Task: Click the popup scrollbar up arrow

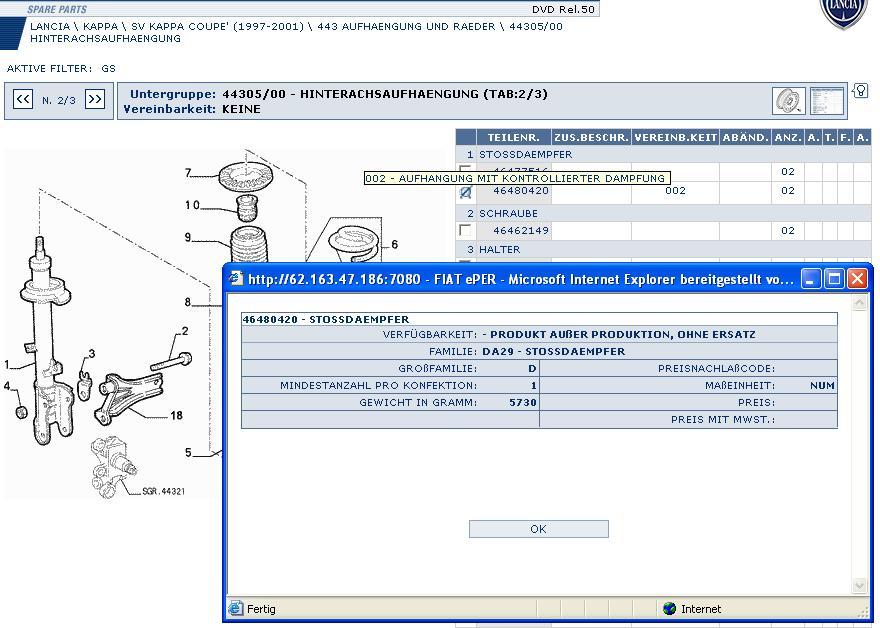Action: coord(859,304)
